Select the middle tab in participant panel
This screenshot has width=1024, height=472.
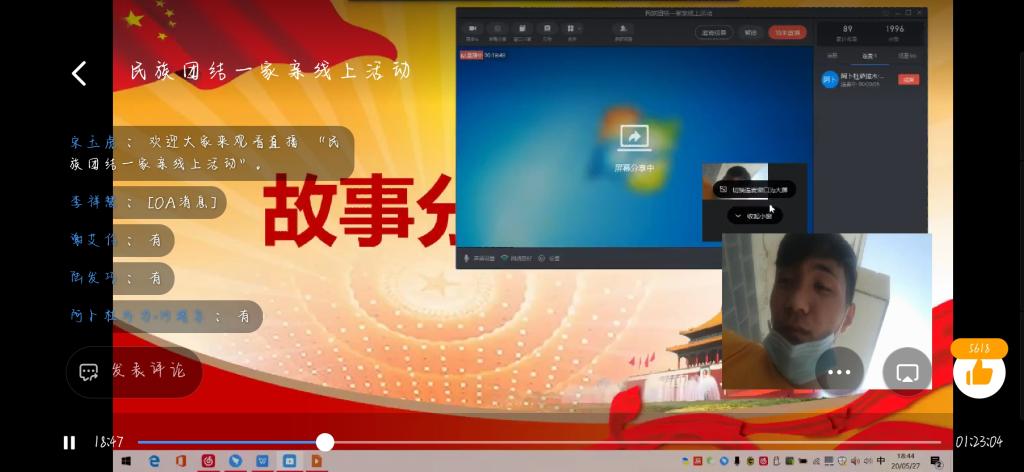869,56
